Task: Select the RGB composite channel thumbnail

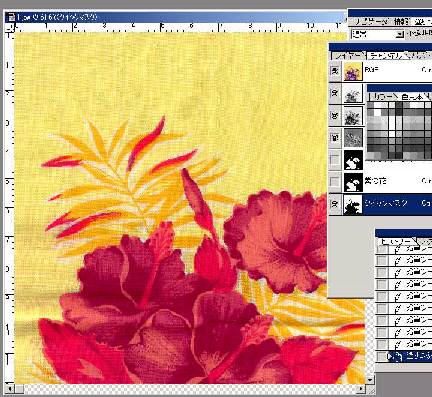Action: 353,71
